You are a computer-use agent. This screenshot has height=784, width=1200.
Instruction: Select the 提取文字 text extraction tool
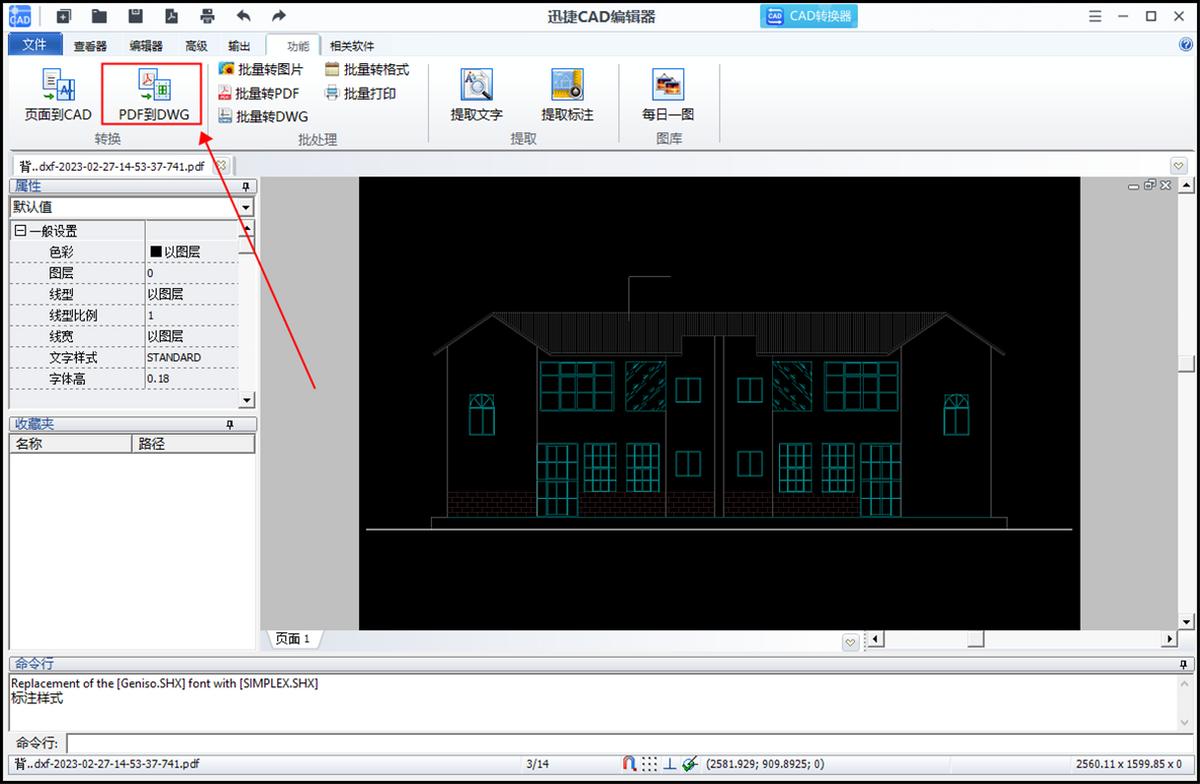477,95
